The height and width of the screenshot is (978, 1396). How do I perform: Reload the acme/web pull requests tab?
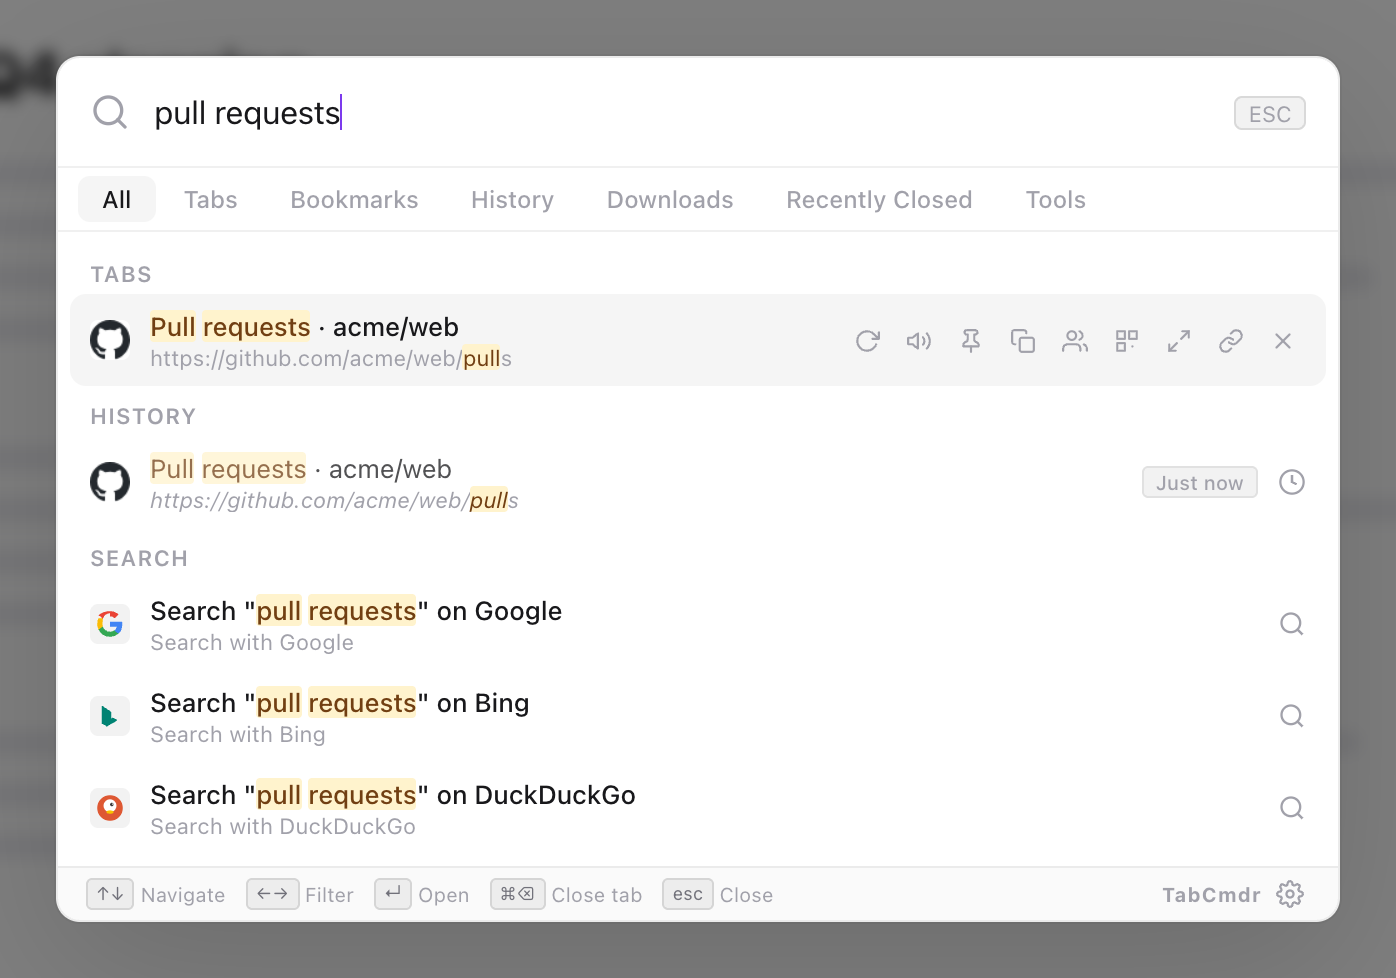[867, 341]
